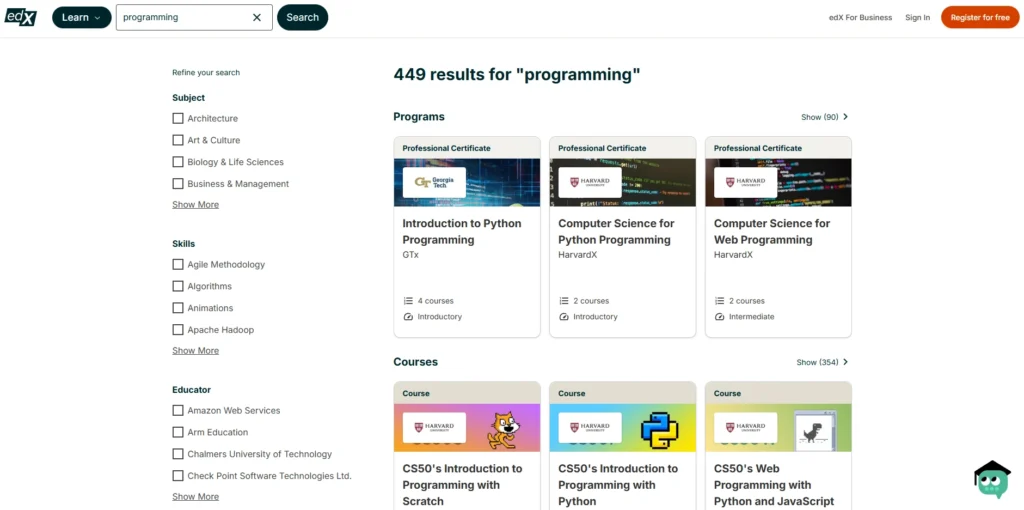Click the list icon beside '4 courses'
This screenshot has height=510, width=1024.
click(408, 301)
